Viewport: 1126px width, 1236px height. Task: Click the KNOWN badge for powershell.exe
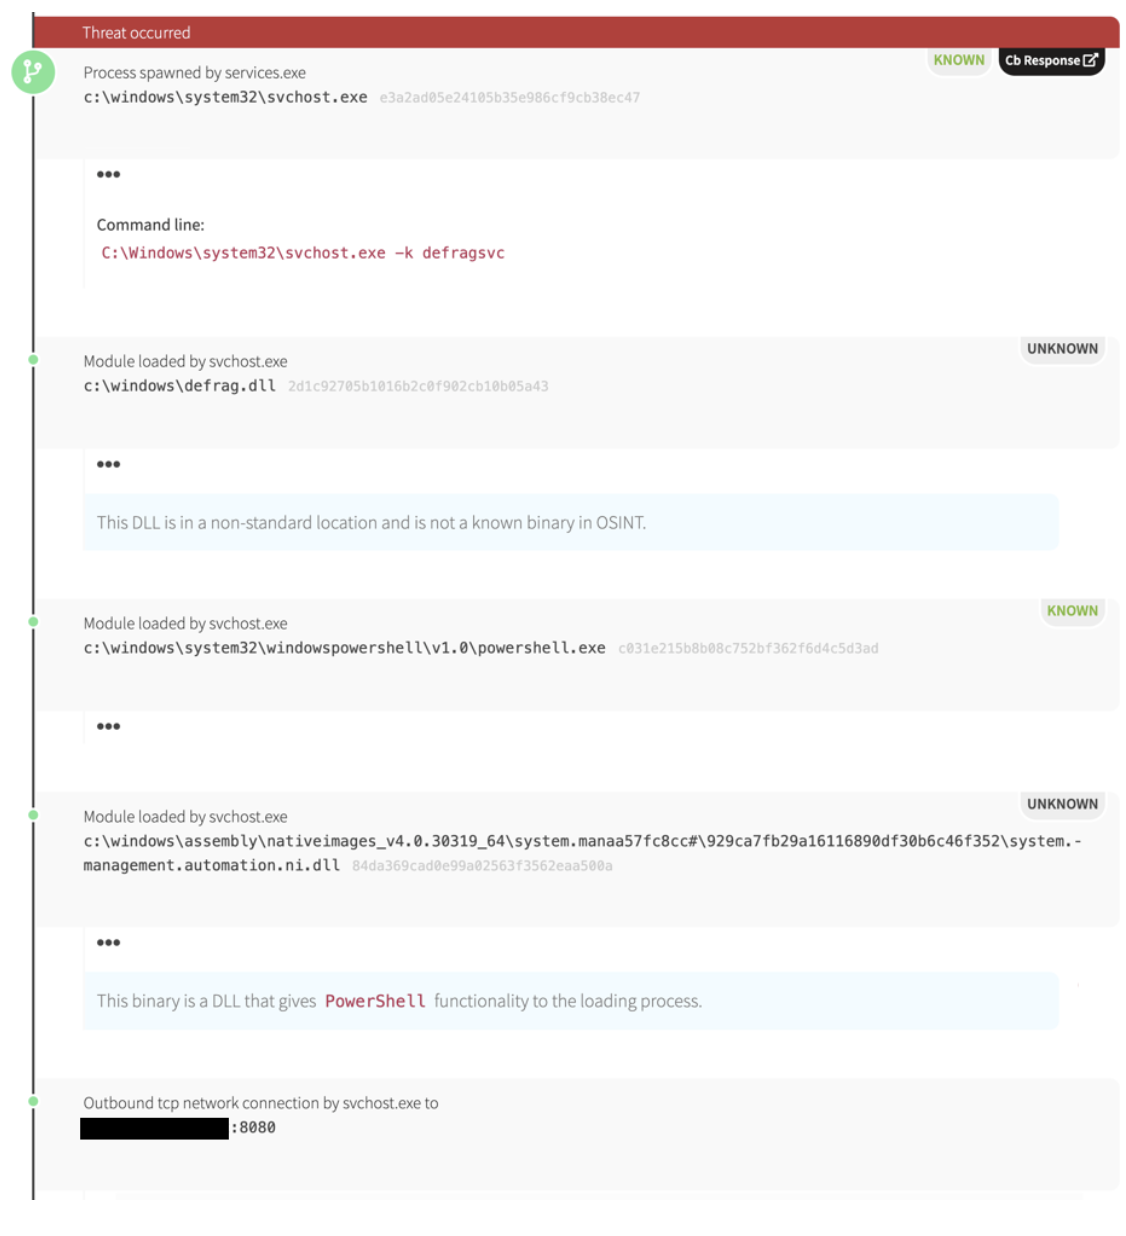(1072, 611)
